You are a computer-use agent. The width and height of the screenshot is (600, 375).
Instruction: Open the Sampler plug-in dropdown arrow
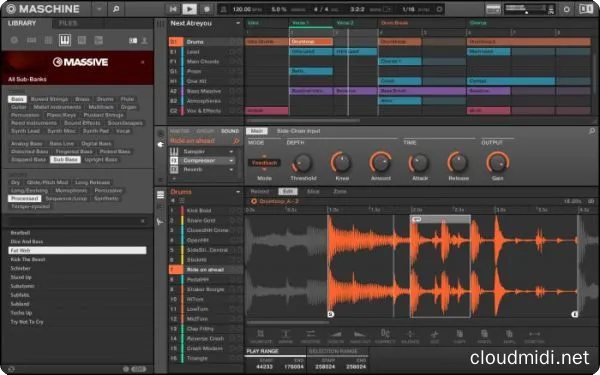click(231, 152)
